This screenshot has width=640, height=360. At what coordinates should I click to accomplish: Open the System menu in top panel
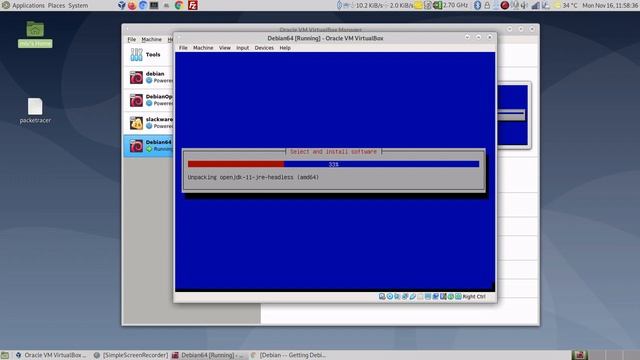tap(78, 5)
